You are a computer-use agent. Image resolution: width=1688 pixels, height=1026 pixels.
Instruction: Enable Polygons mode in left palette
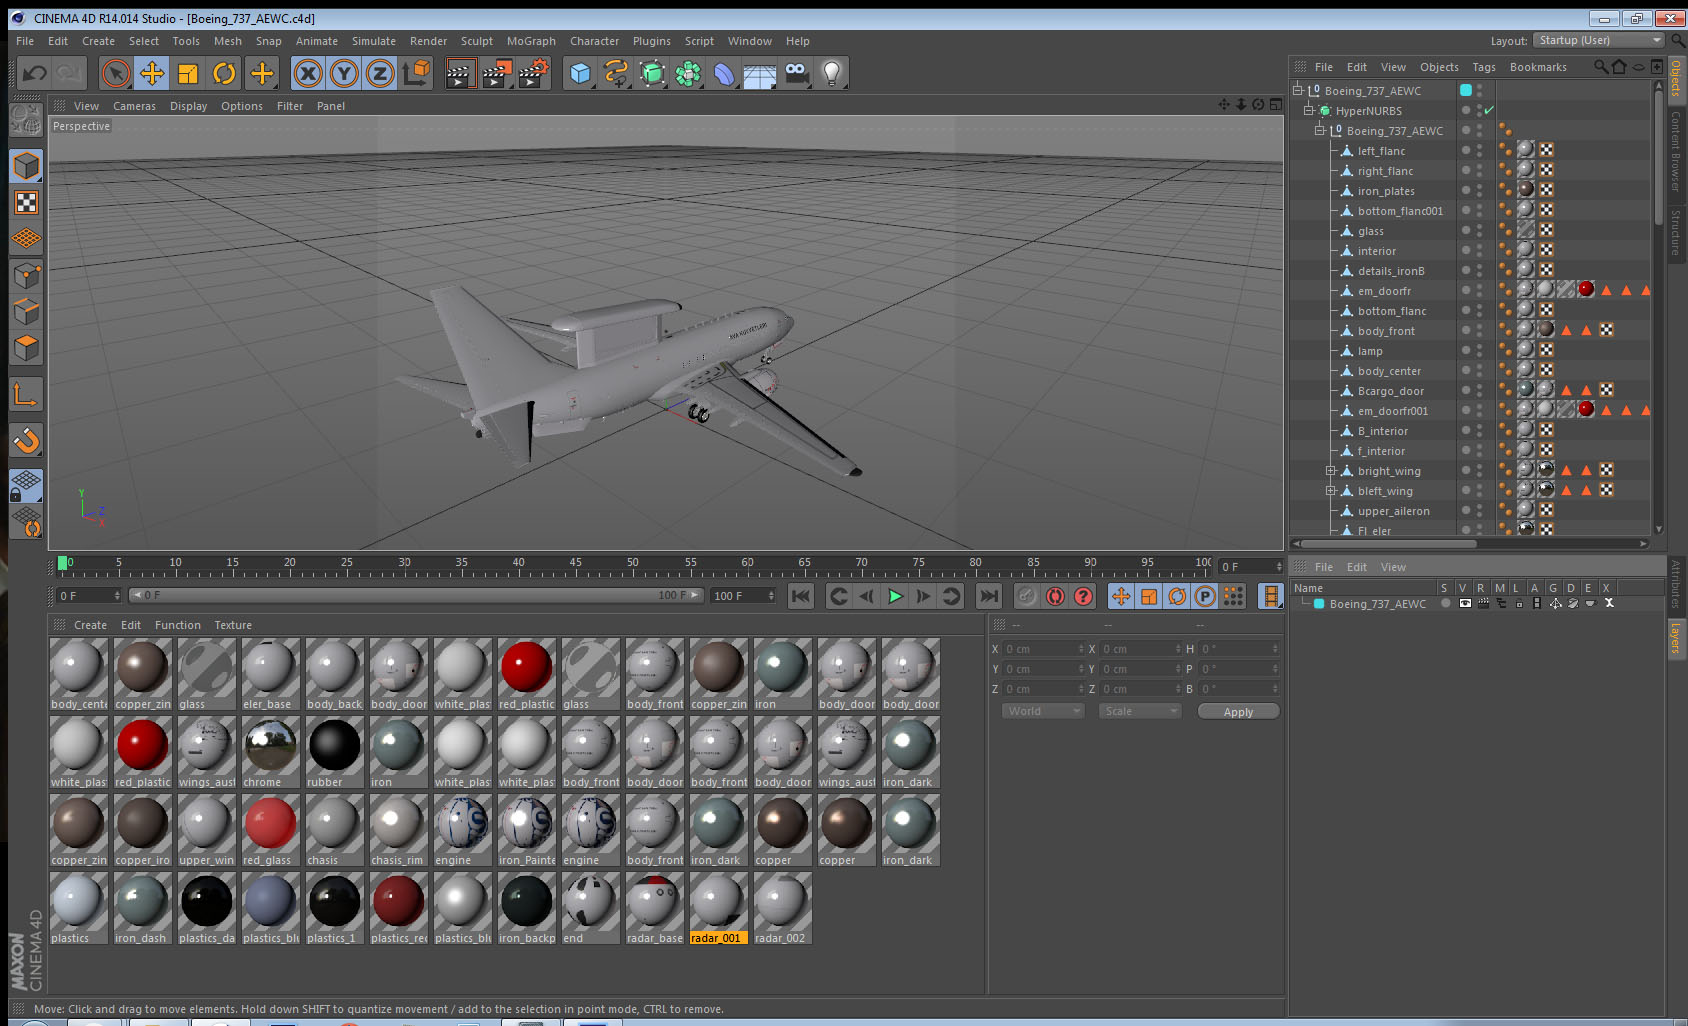point(26,347)
